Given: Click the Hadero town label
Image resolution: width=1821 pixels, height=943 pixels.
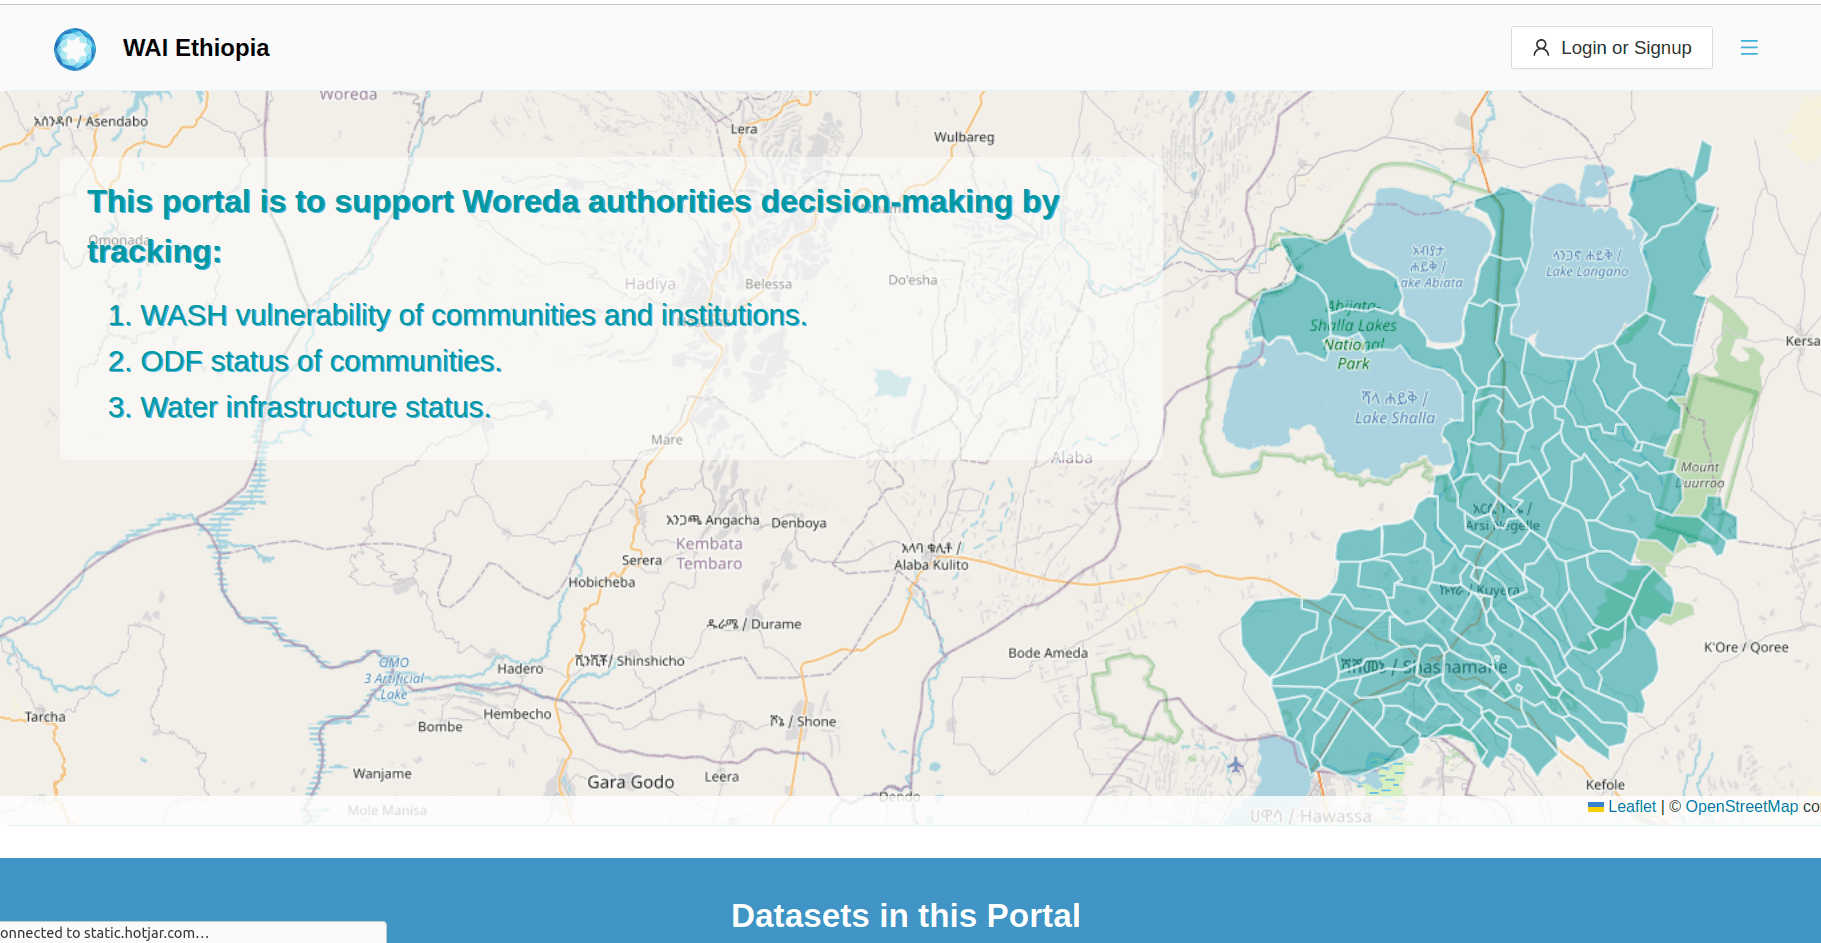Looking at the screenshot, I should (520, 669).
